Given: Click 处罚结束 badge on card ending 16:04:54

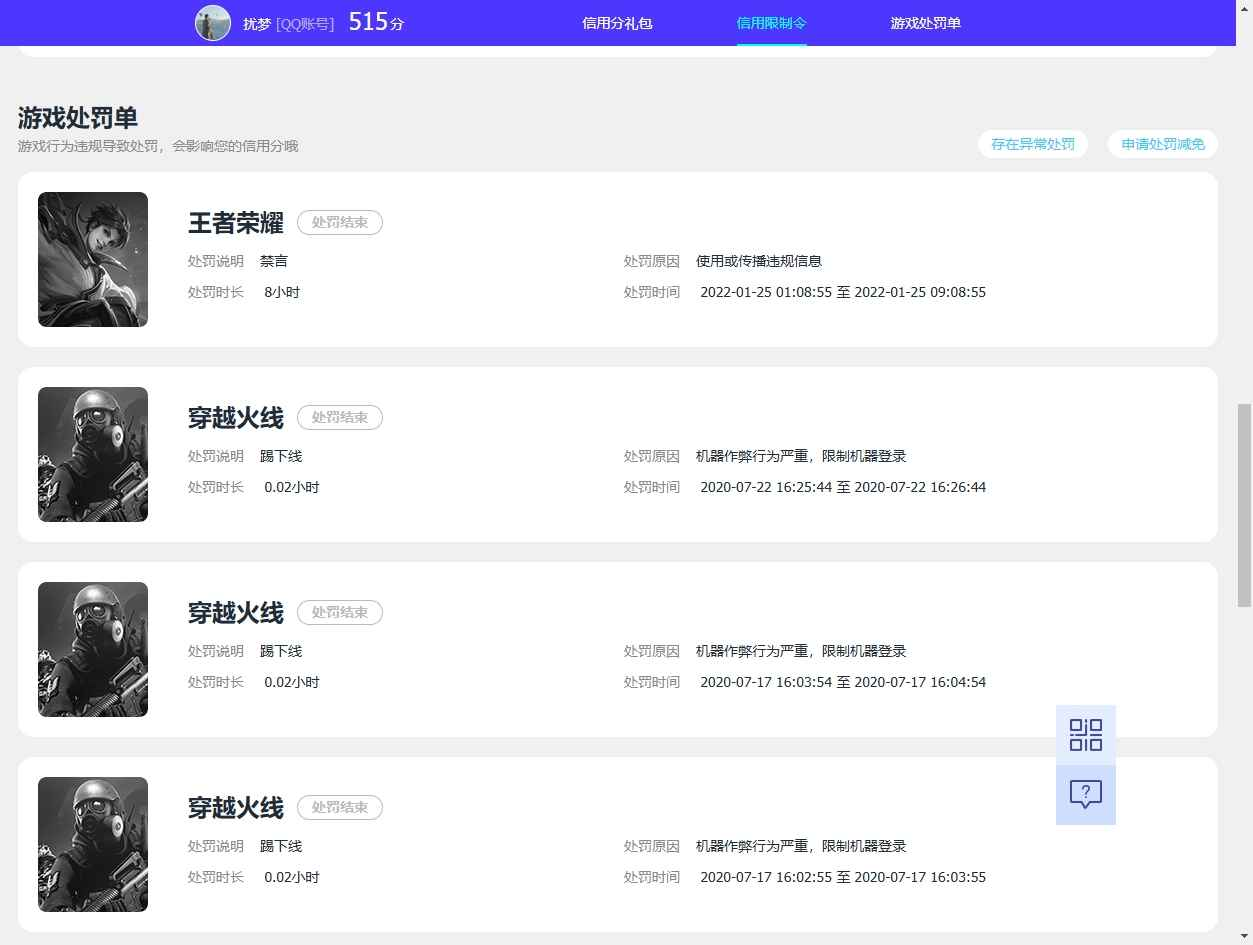Looking at the screenshot, I should click(x=340, y=612).
